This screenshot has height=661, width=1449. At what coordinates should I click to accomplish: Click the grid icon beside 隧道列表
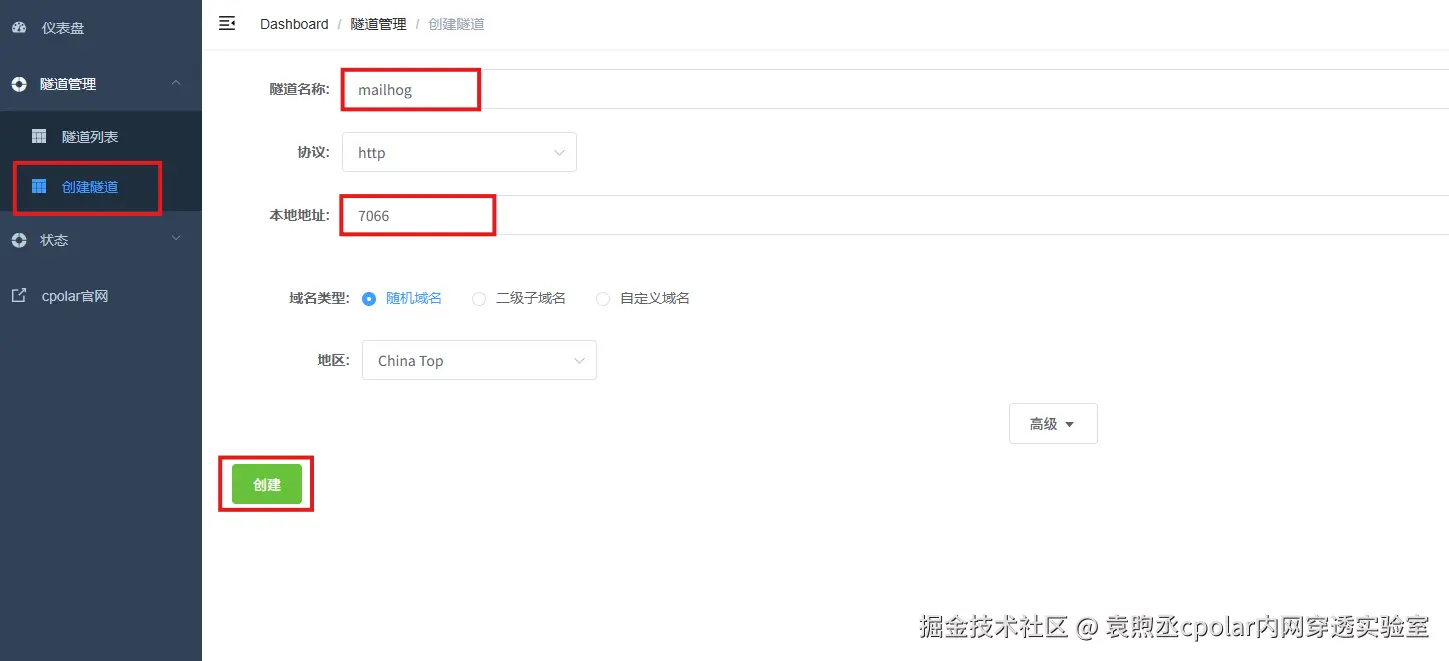pos(39,136)
